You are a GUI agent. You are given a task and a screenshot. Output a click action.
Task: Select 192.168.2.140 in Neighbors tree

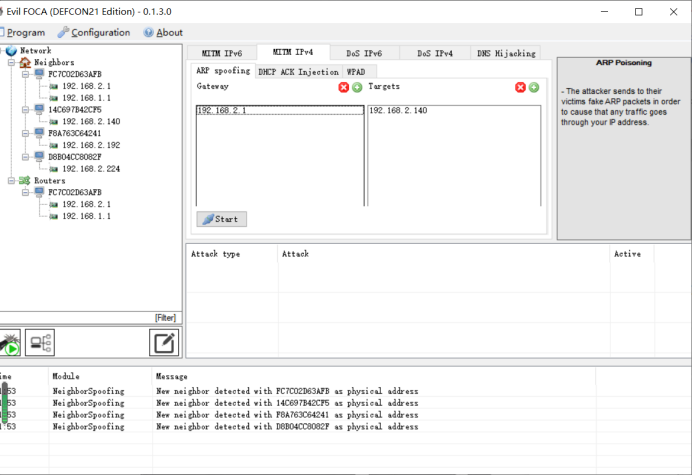pyautogui.click(x=91, y=121)
